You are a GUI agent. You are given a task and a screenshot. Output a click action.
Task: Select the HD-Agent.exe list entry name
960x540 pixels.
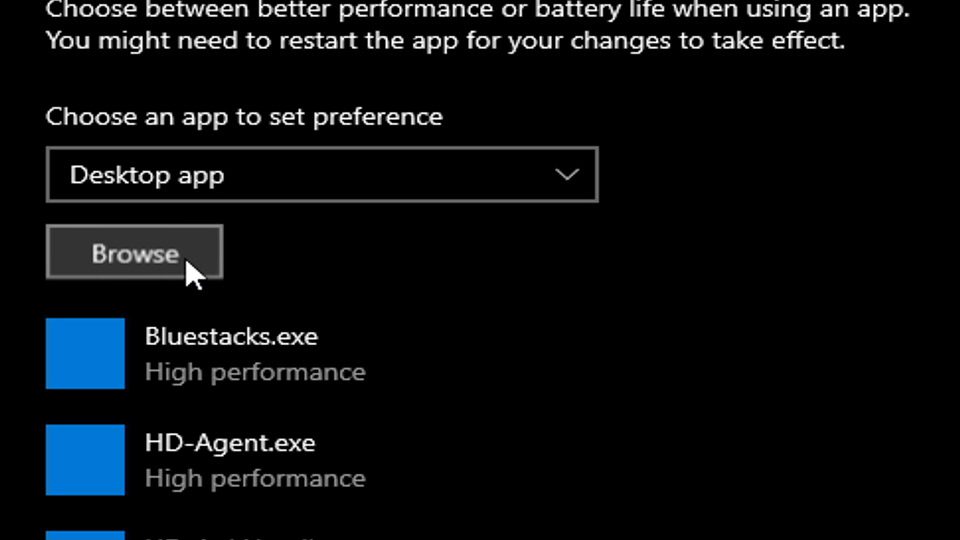230,443
